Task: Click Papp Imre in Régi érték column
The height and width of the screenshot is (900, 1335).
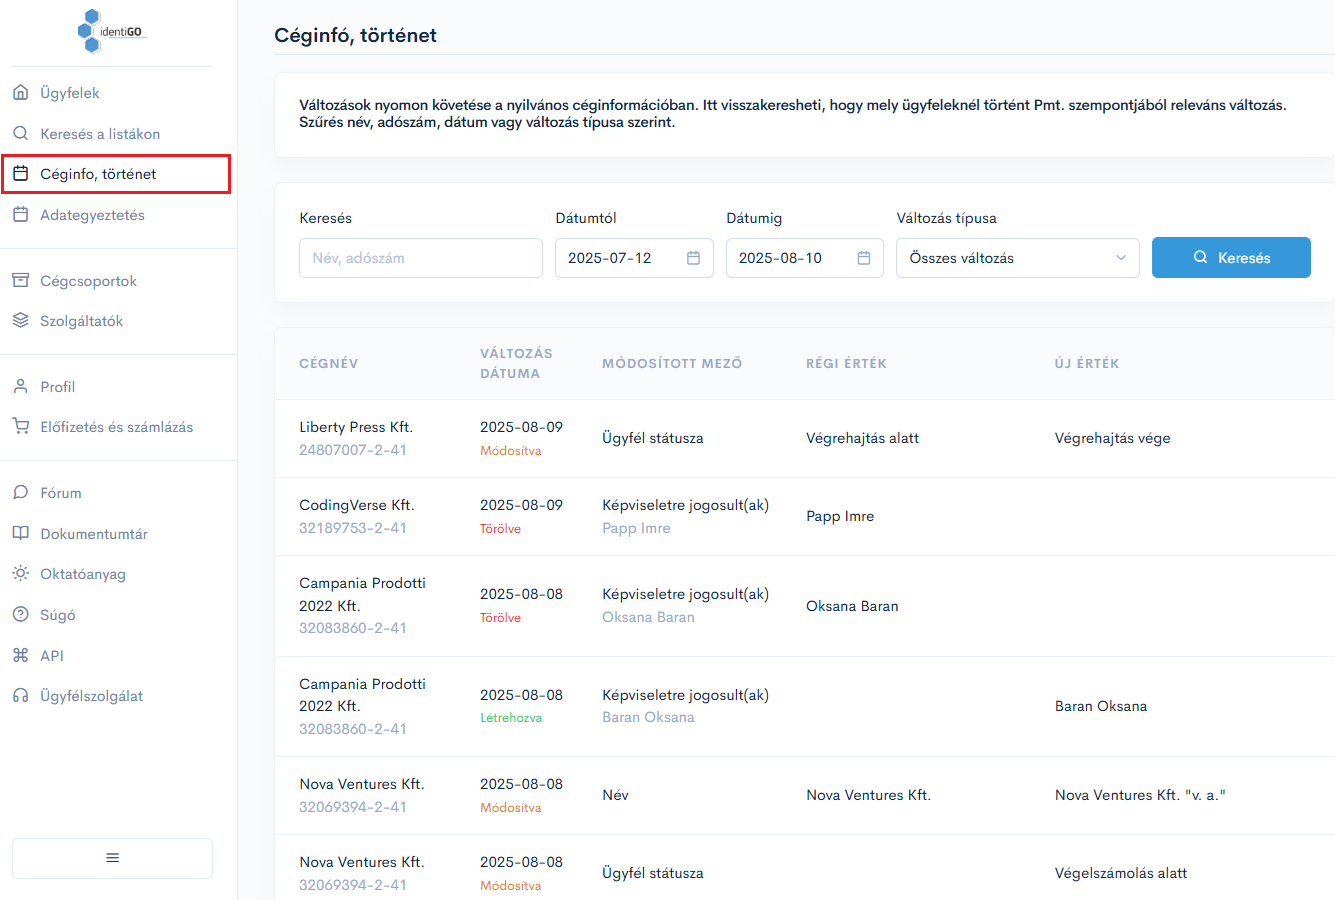Action: point(840,516)
